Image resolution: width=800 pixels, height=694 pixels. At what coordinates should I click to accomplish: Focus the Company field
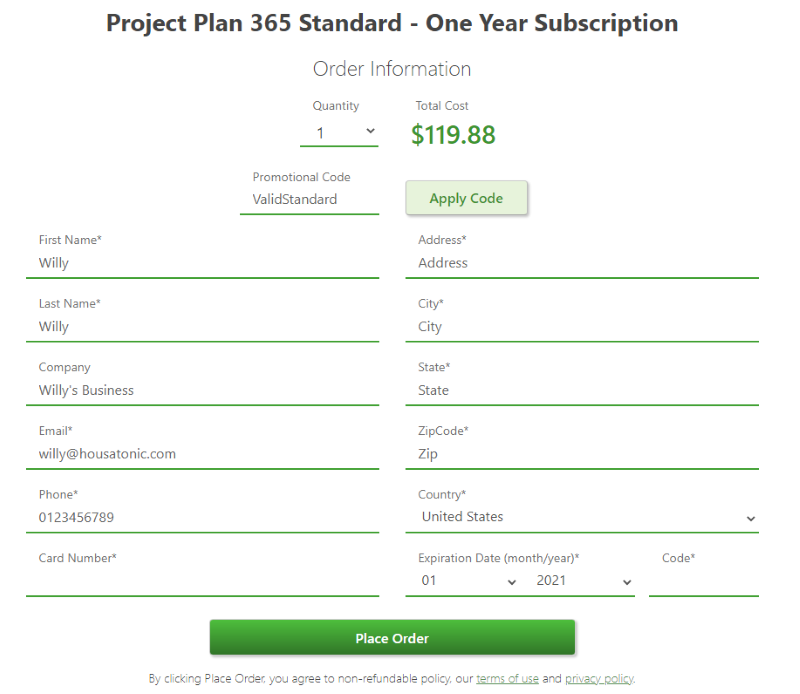coord(200,390)
